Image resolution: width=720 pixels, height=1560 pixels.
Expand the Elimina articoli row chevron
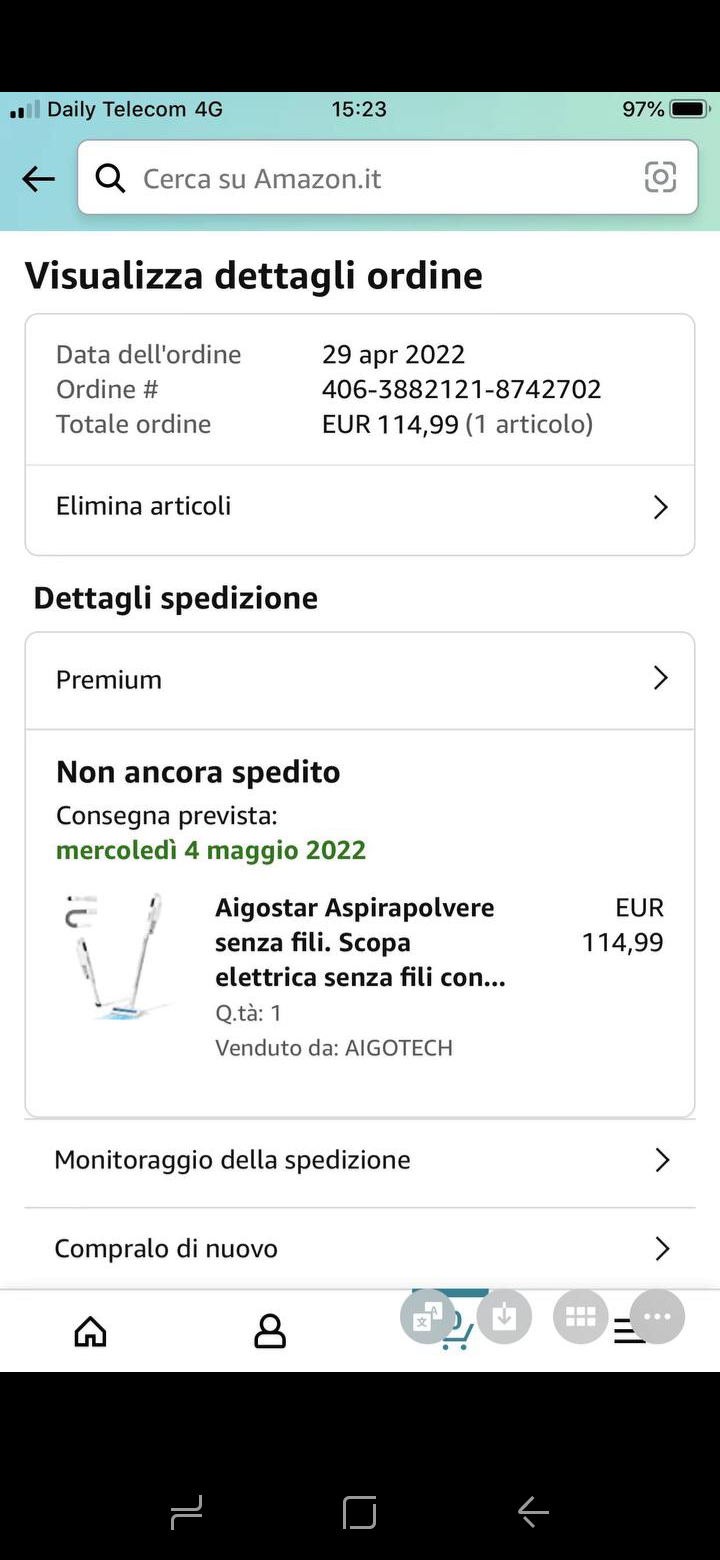point(660,507)
